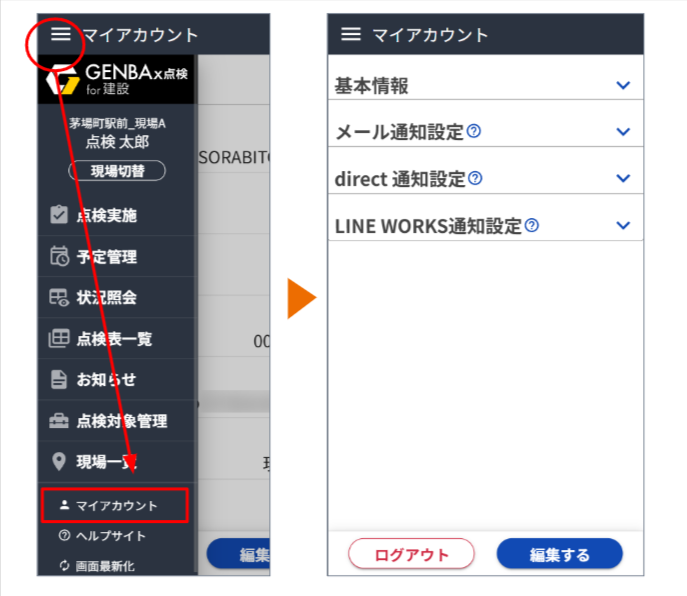The image size is (687, 596).
Task: Click the 予定管理 calendar clock icon
Action: click(59, 256)
